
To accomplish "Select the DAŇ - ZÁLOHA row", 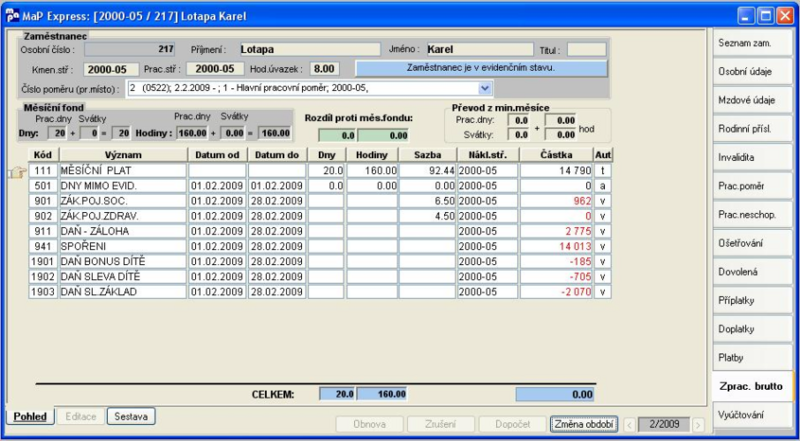I will [x=320, y=232].
